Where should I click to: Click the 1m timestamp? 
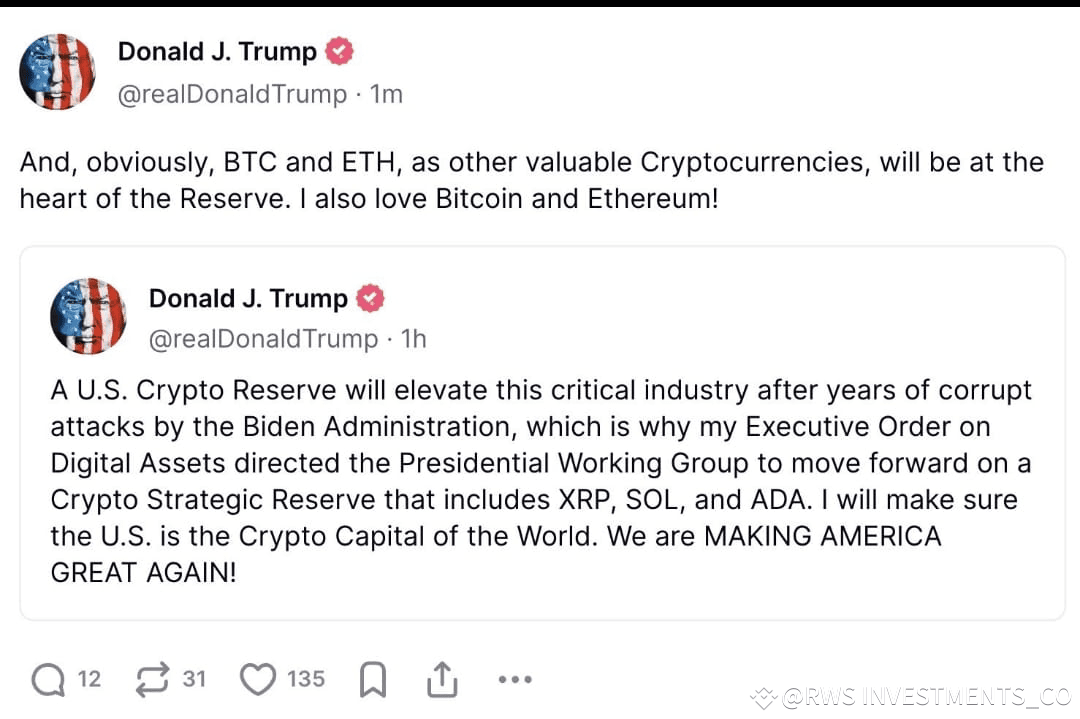[386, 94]
